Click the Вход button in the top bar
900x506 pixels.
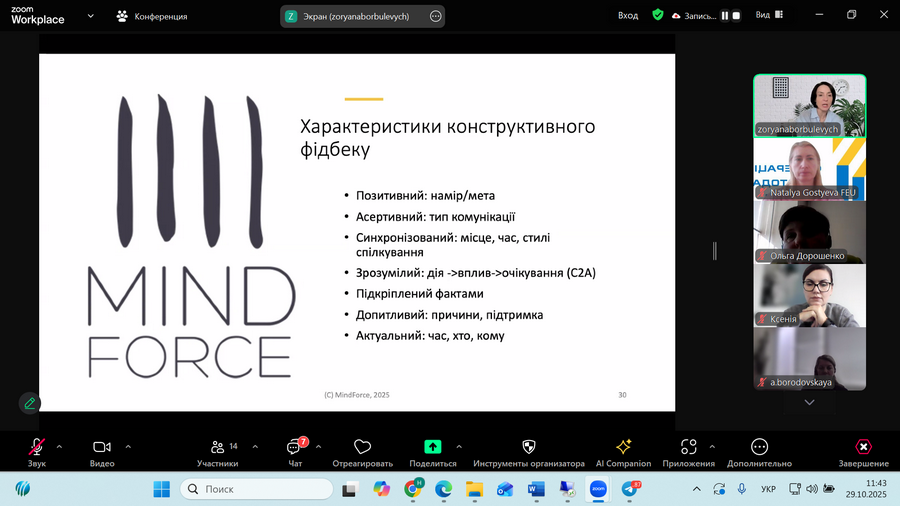click(x=628, y=16)
